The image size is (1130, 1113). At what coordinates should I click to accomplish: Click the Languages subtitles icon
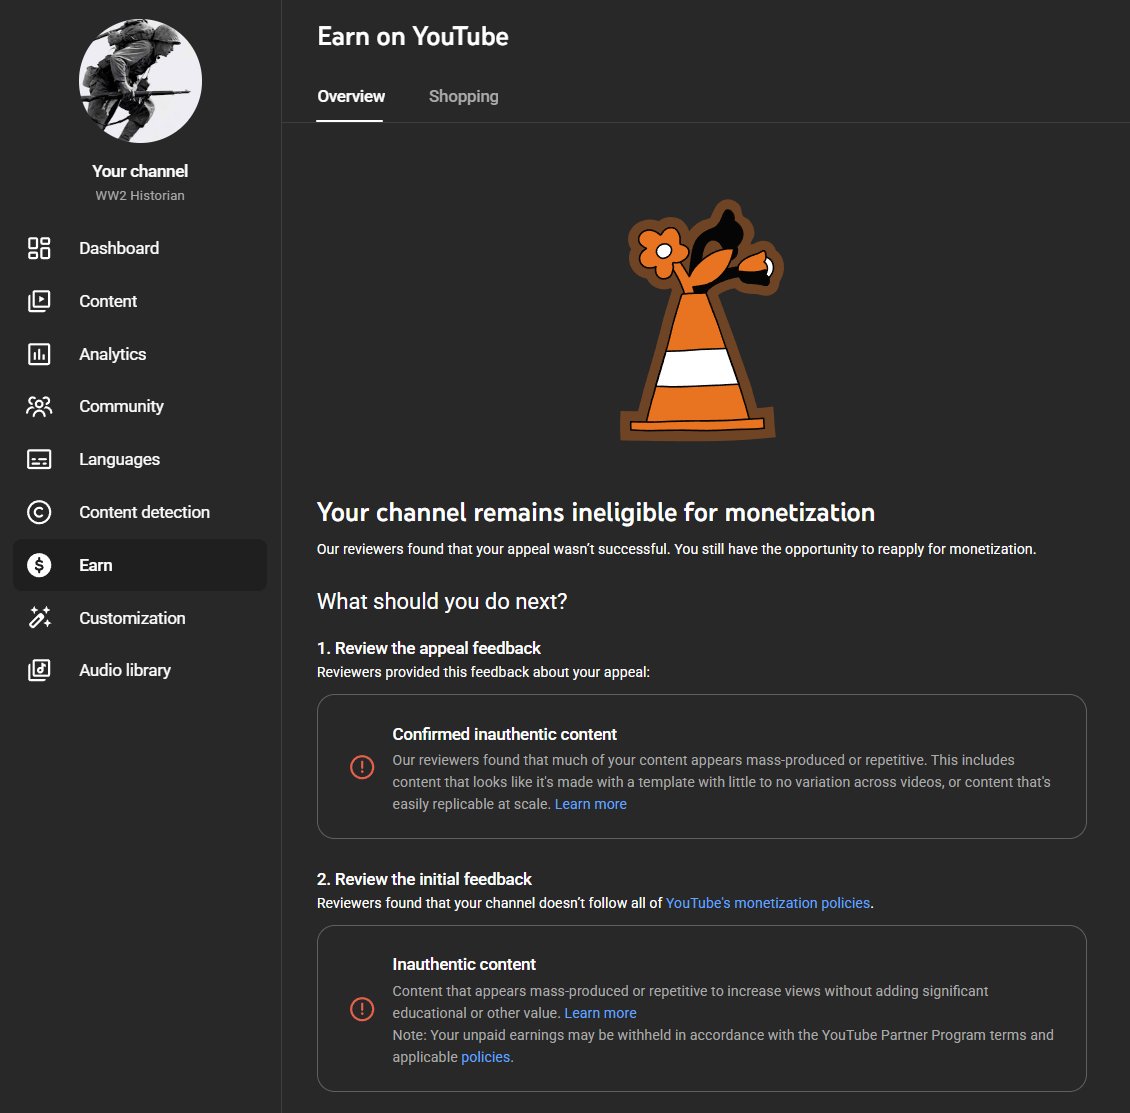coord(39,459)
